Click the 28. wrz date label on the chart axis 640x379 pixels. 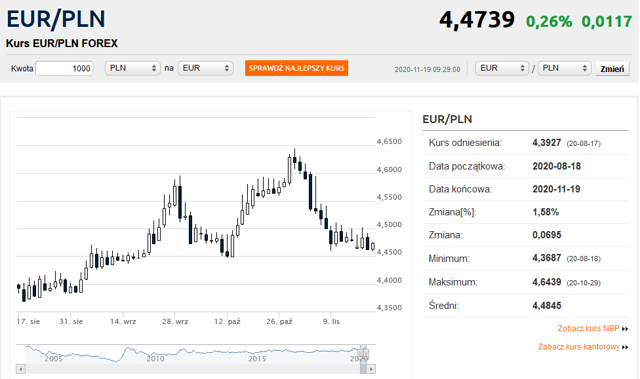[175, 321]
